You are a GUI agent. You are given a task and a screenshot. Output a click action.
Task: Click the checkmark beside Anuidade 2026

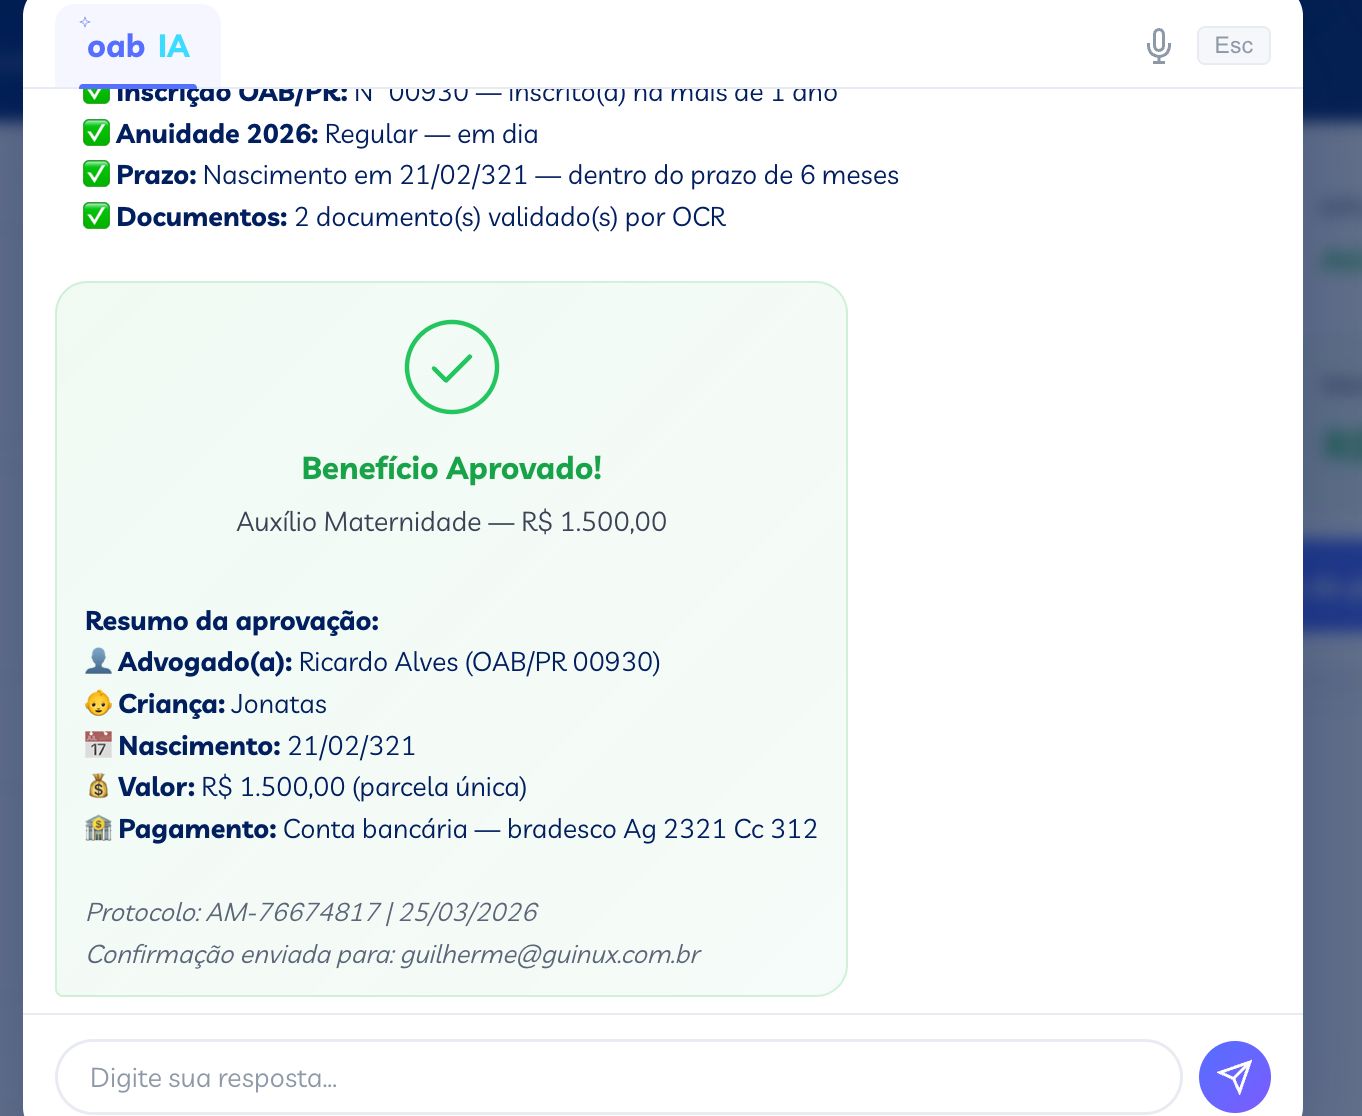[95, 133]
